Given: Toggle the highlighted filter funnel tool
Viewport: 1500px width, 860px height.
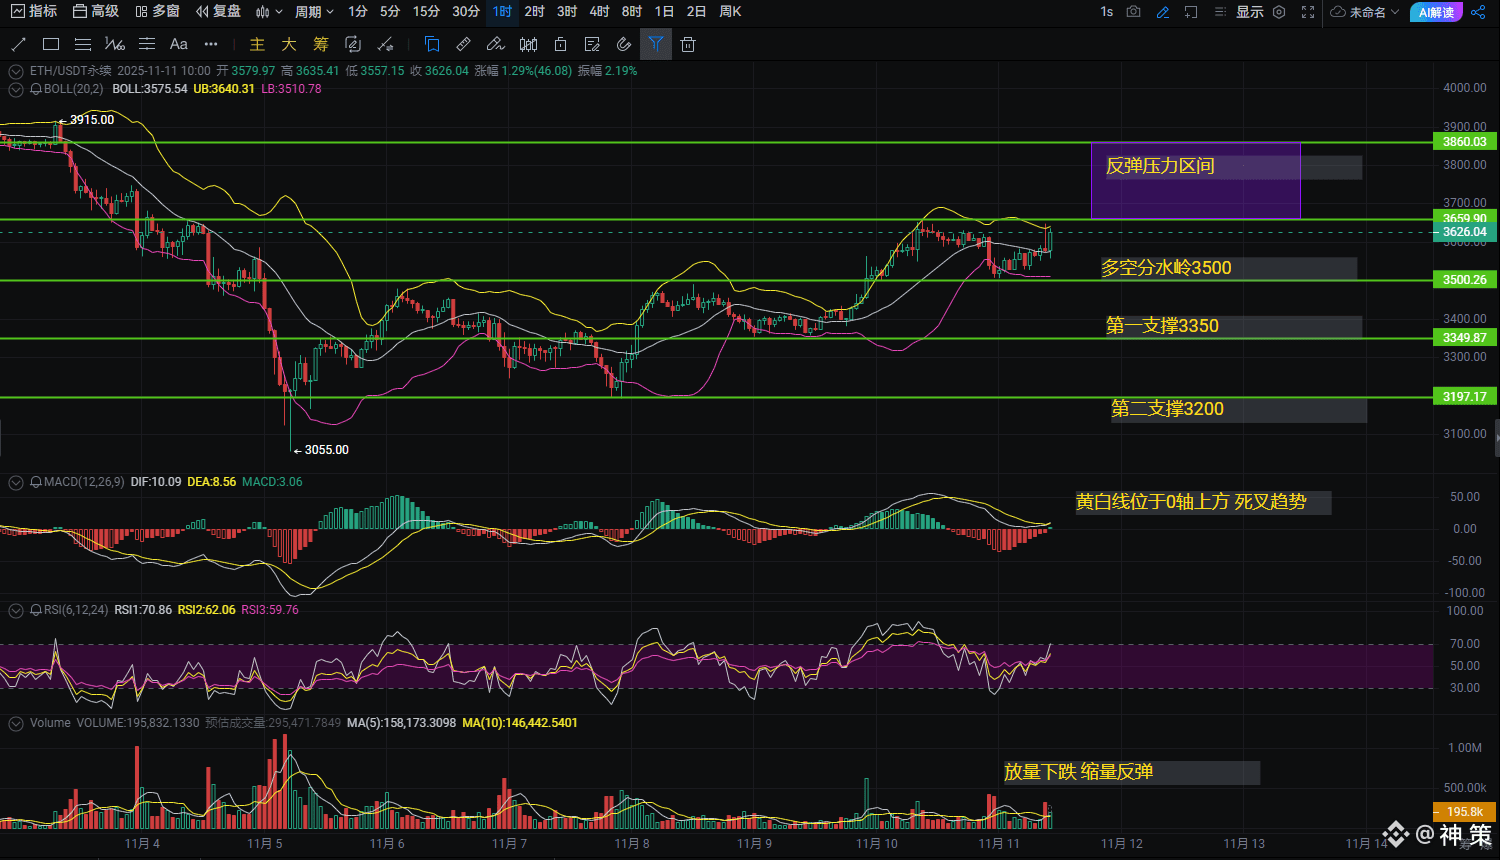Looking at the screenshot, I should (655, 44).
